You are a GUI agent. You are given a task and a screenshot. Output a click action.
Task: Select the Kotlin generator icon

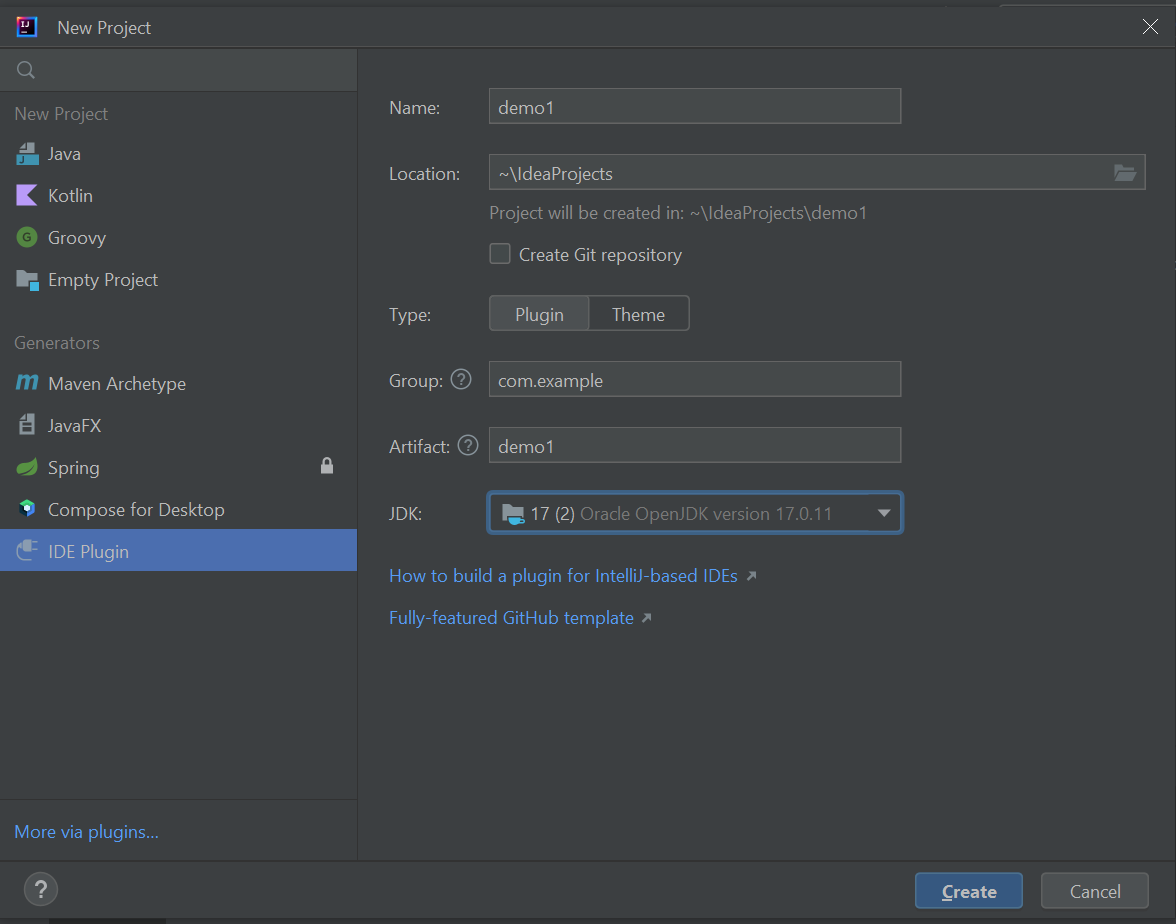tap(29, 195)
